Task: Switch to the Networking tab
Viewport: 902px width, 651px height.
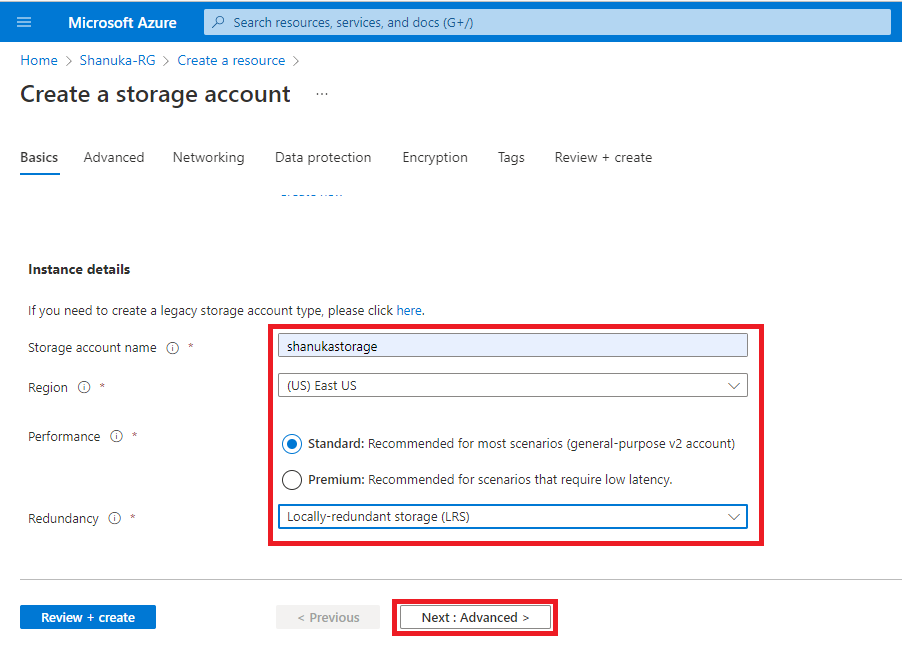Action: click(208, 158)
